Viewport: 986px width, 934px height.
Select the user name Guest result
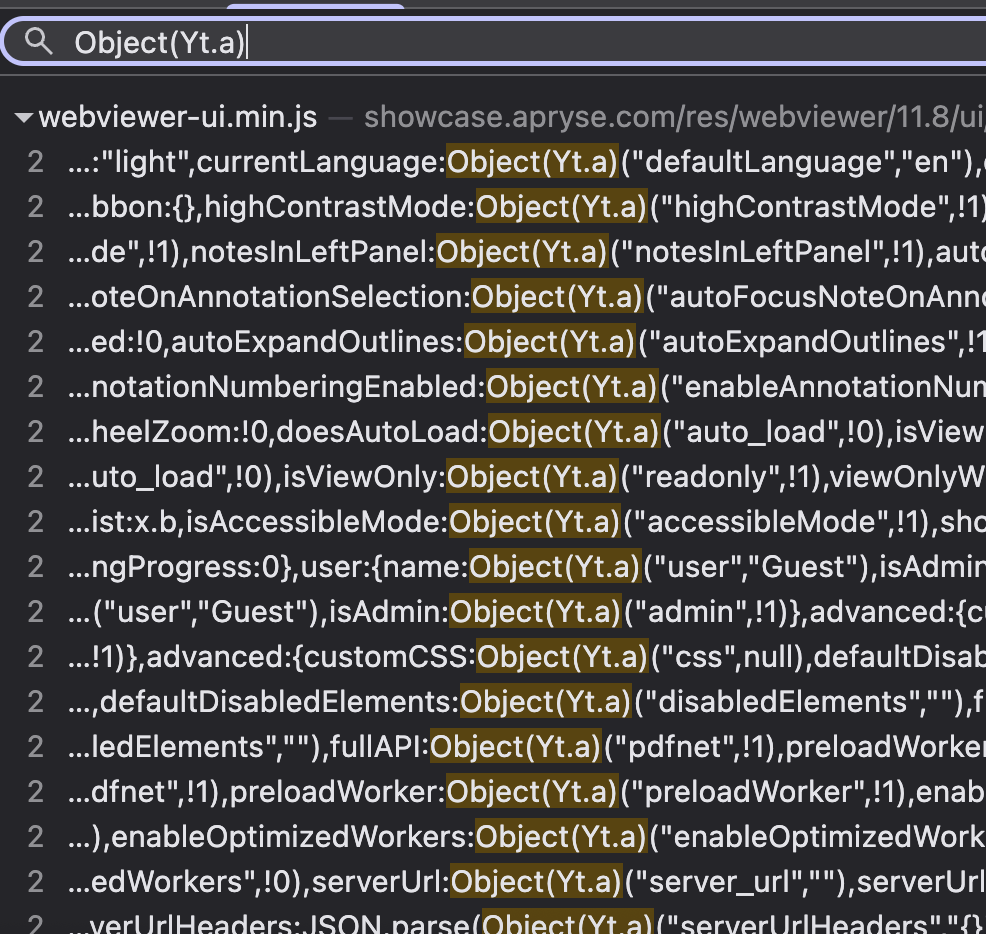point(500,567)
